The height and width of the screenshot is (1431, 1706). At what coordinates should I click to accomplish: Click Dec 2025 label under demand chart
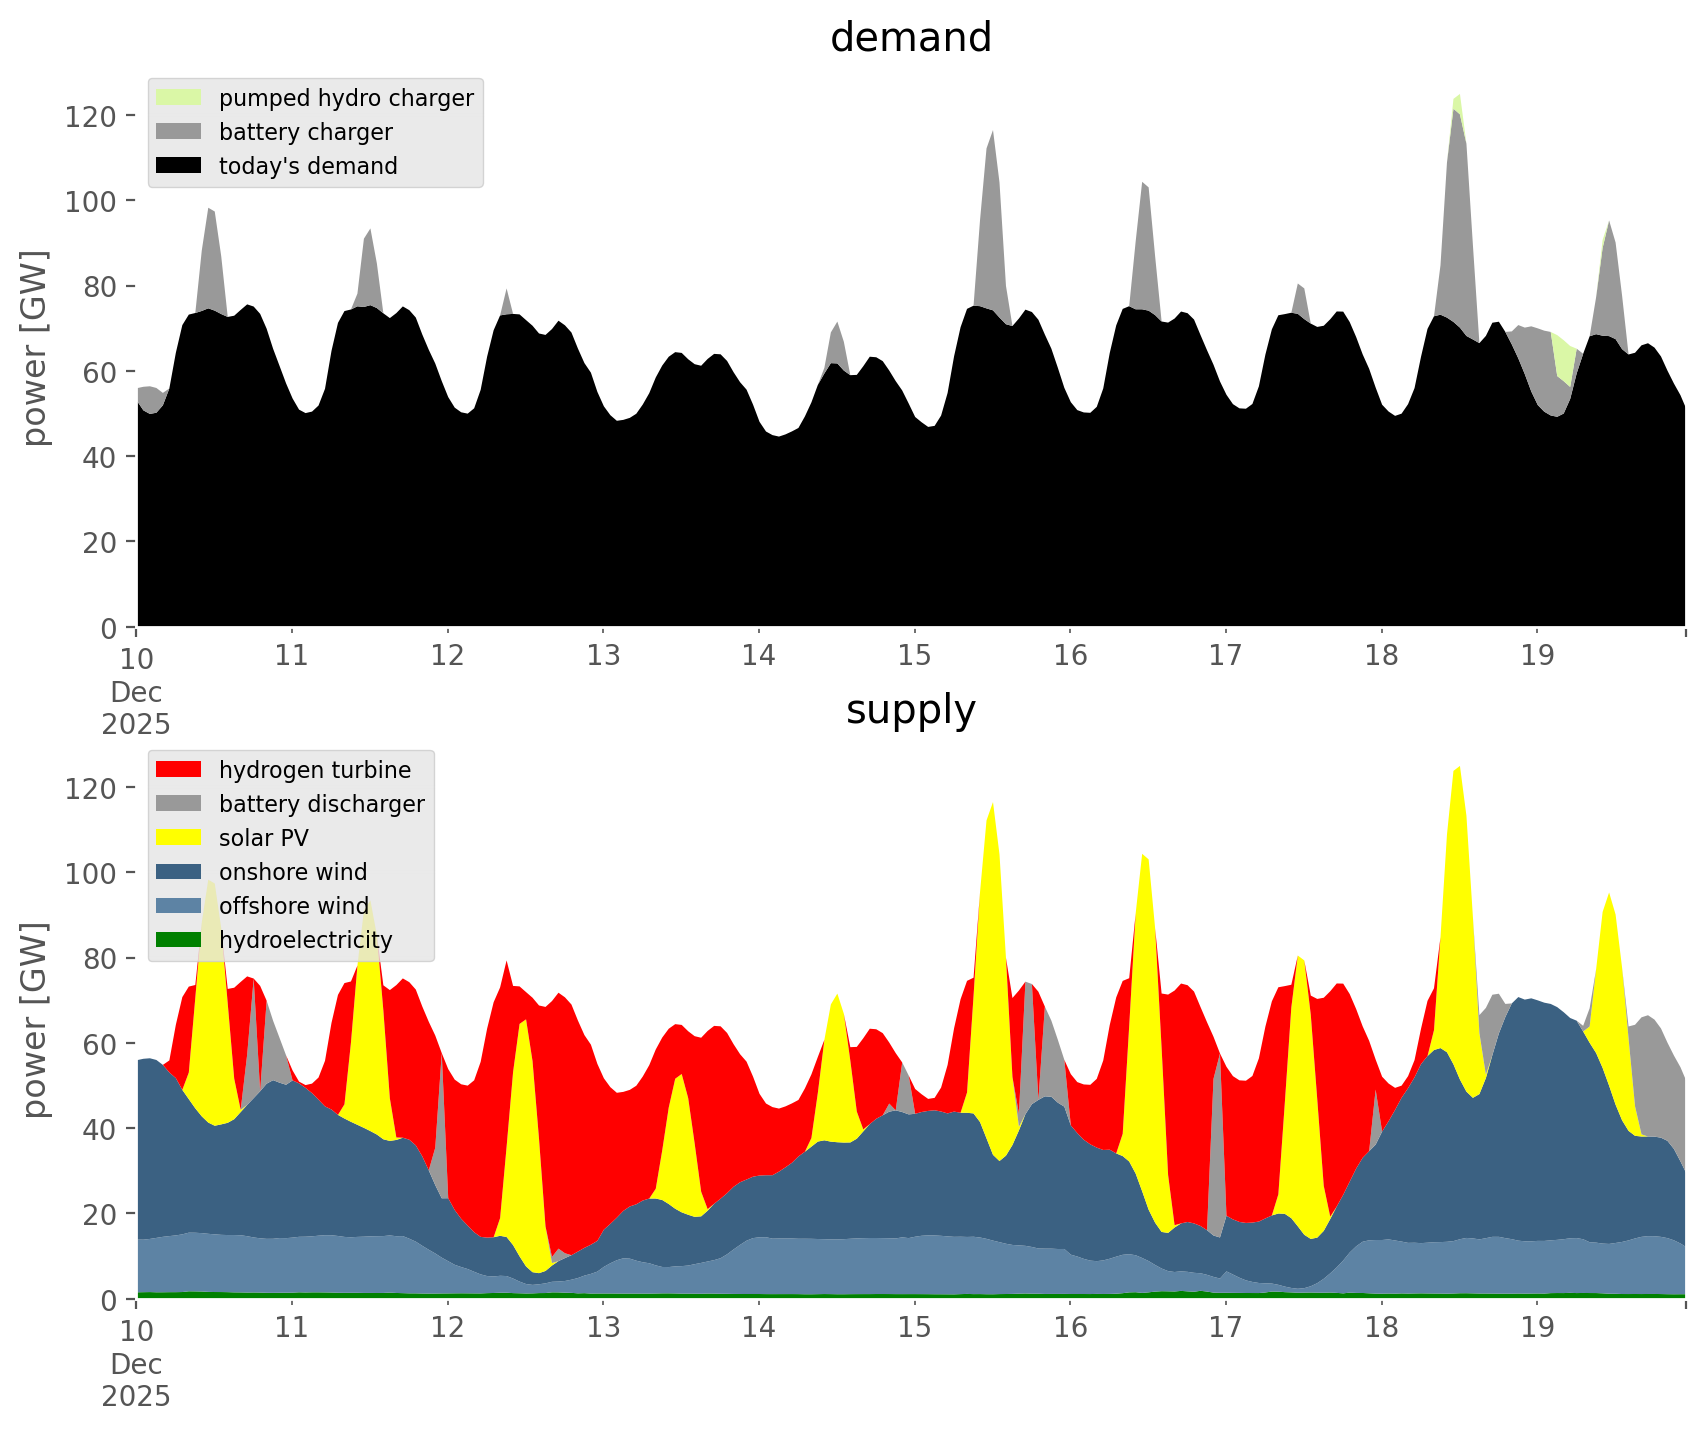click(136, 707)
